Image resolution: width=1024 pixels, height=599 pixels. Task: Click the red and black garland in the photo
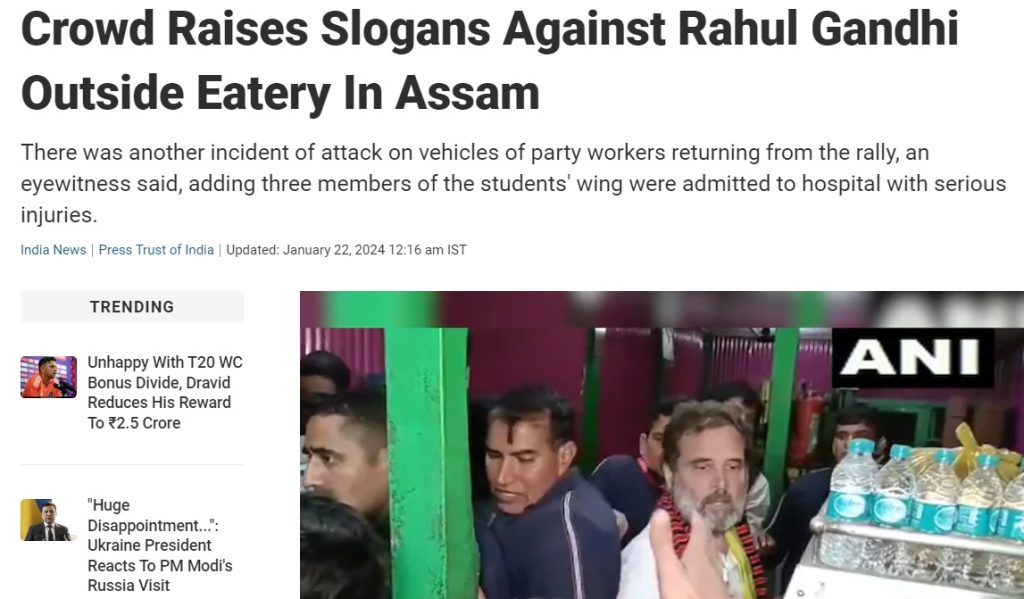pyautogui.click(x=712, y=542)
